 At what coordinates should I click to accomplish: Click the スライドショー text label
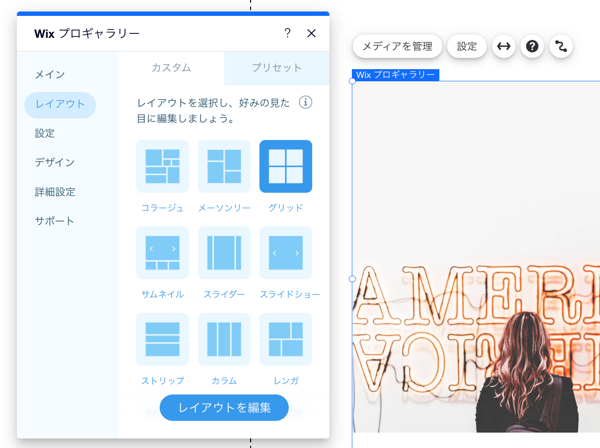(290, 295)
